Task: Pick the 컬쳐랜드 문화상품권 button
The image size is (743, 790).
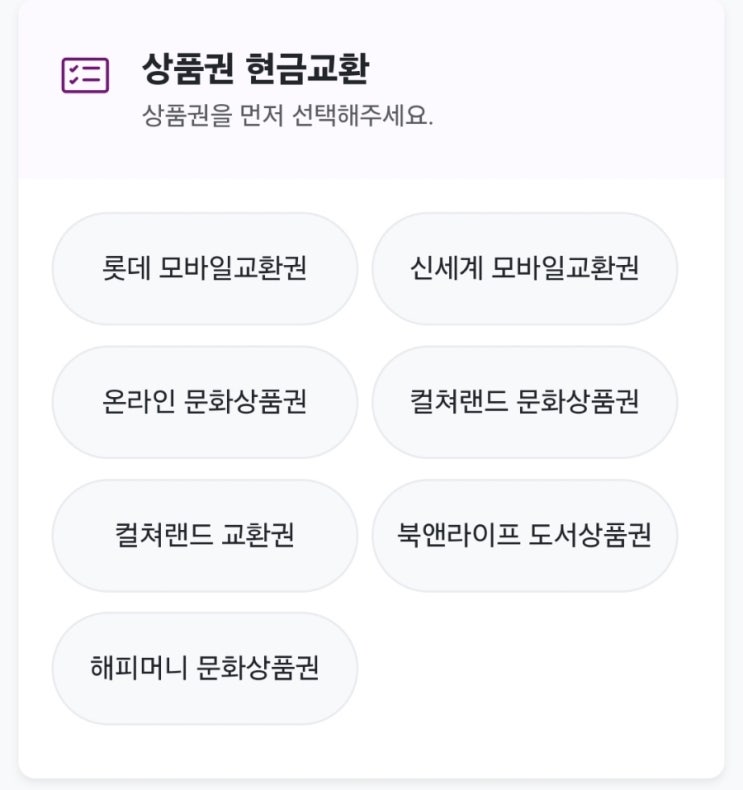Action: [x=524, y=402]
